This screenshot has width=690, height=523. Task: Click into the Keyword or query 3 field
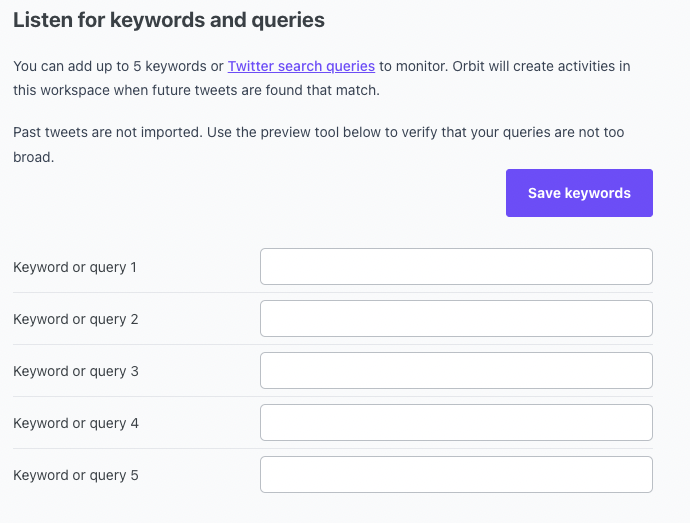tap(456, 371)
